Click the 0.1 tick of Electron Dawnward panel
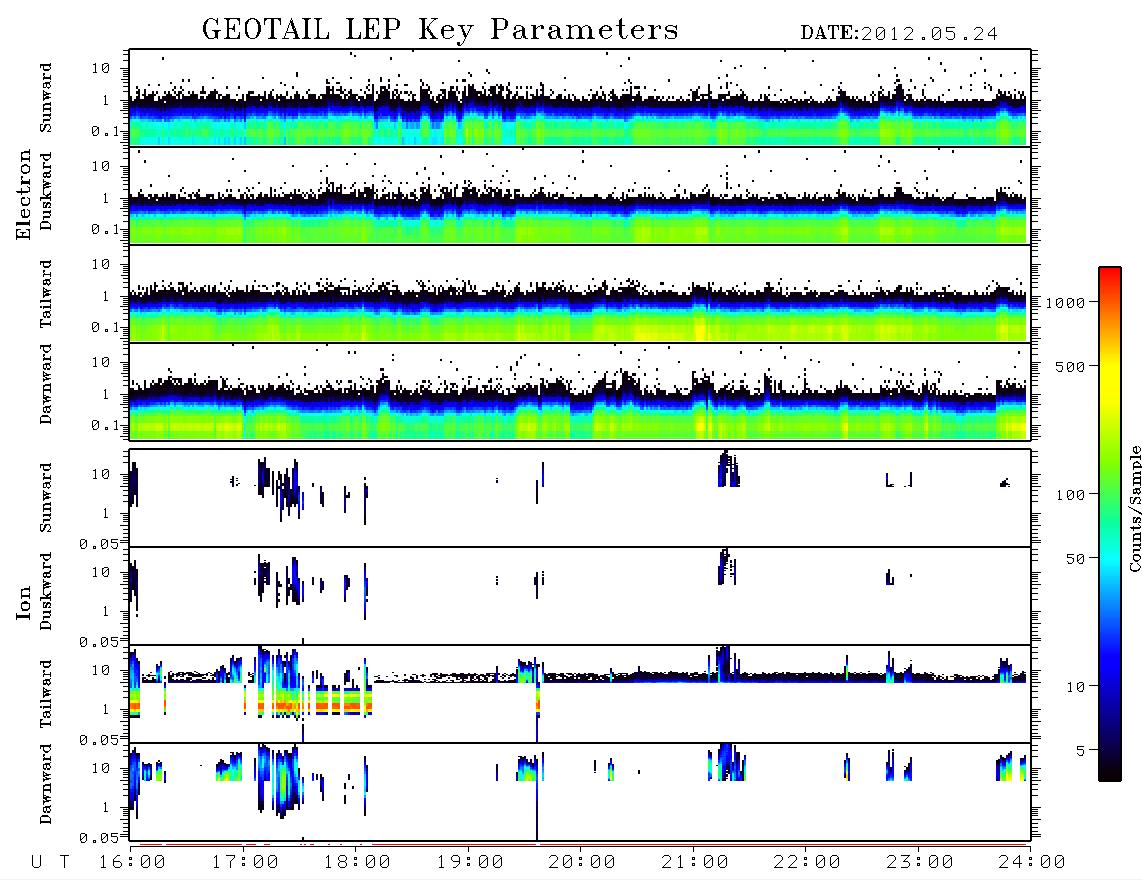The width and height of the screenshot is (1142, 880). [x=105, y=425]
